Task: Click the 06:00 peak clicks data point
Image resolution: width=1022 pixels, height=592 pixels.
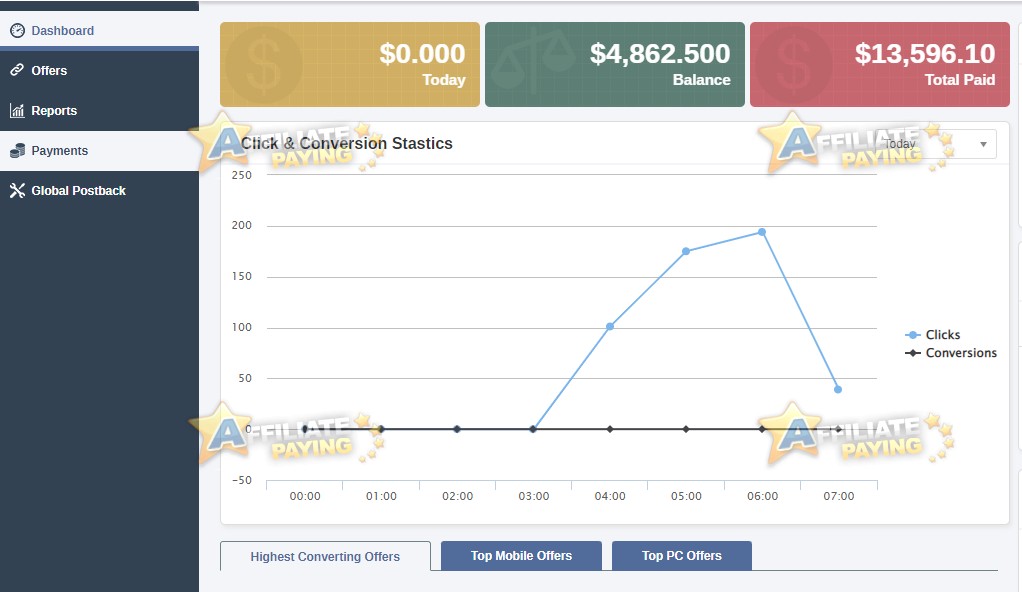Action: [x=762, y=232]
